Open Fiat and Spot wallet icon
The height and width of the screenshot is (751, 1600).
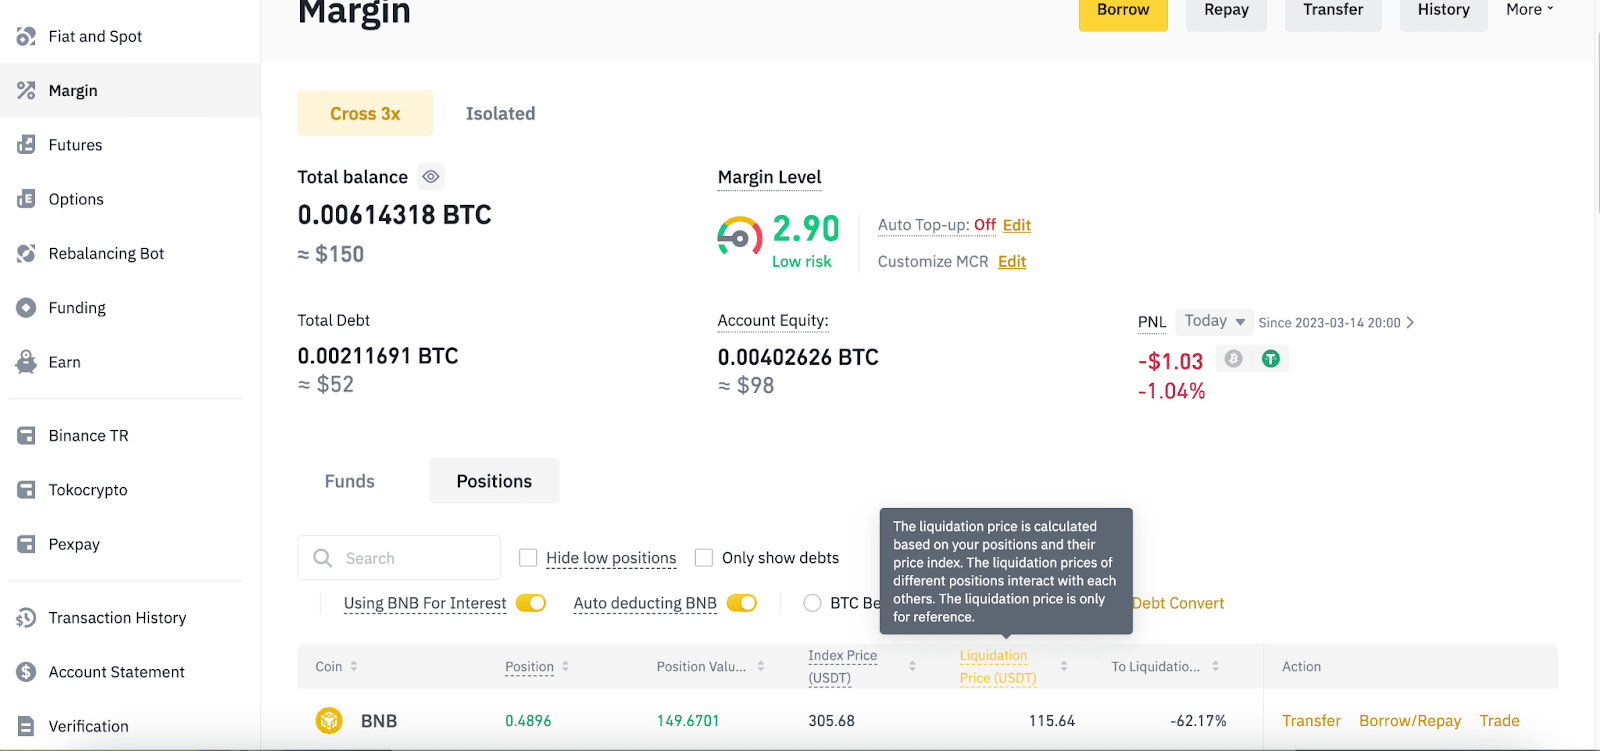click(x=26, y=37)
